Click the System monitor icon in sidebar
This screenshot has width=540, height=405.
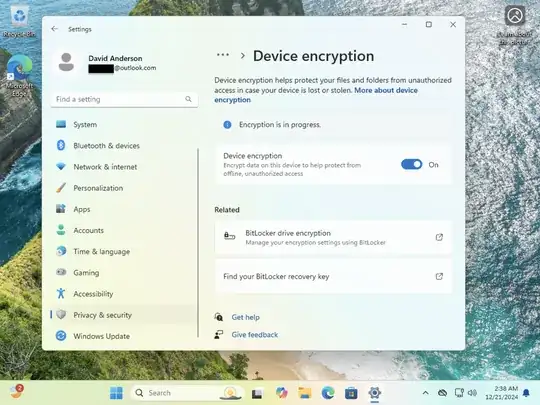tap(61, 124)
